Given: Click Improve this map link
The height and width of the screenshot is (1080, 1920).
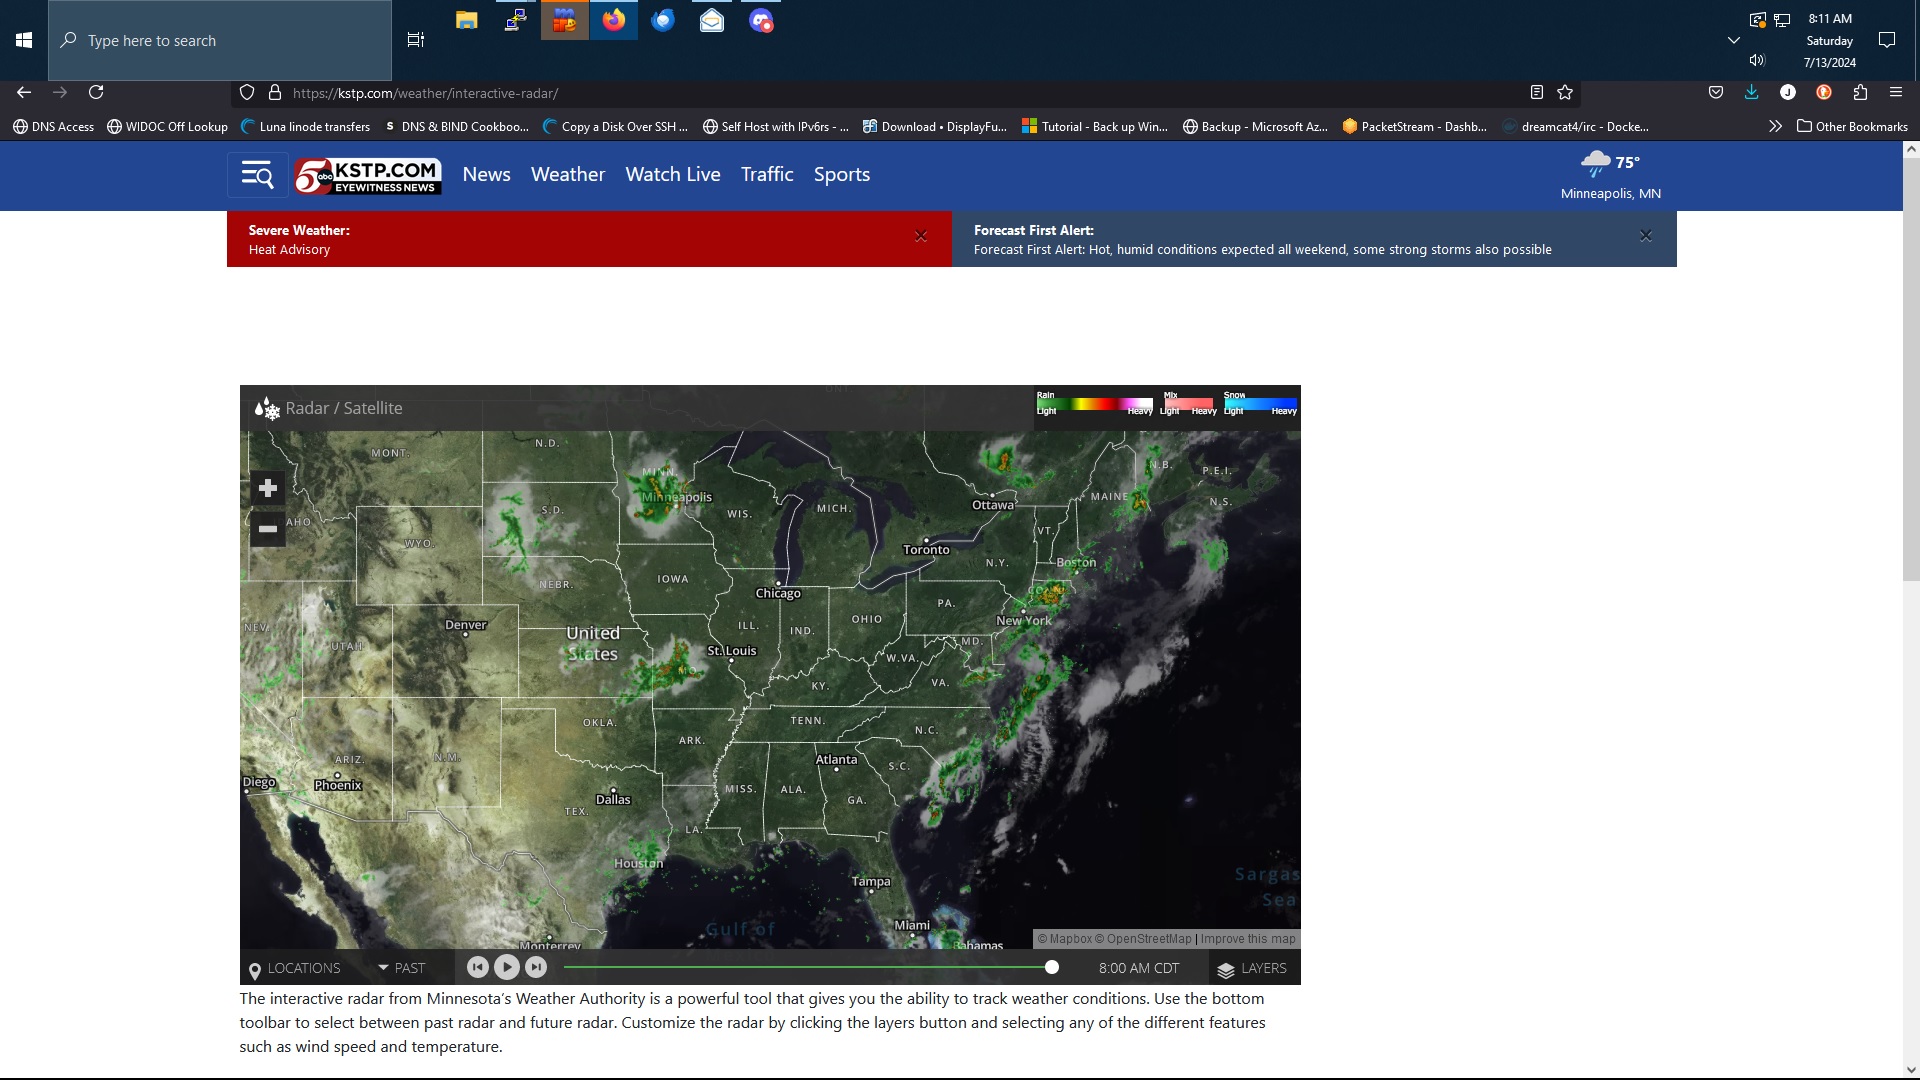Looking at the screenshot, I should (x=1248, y=939).
